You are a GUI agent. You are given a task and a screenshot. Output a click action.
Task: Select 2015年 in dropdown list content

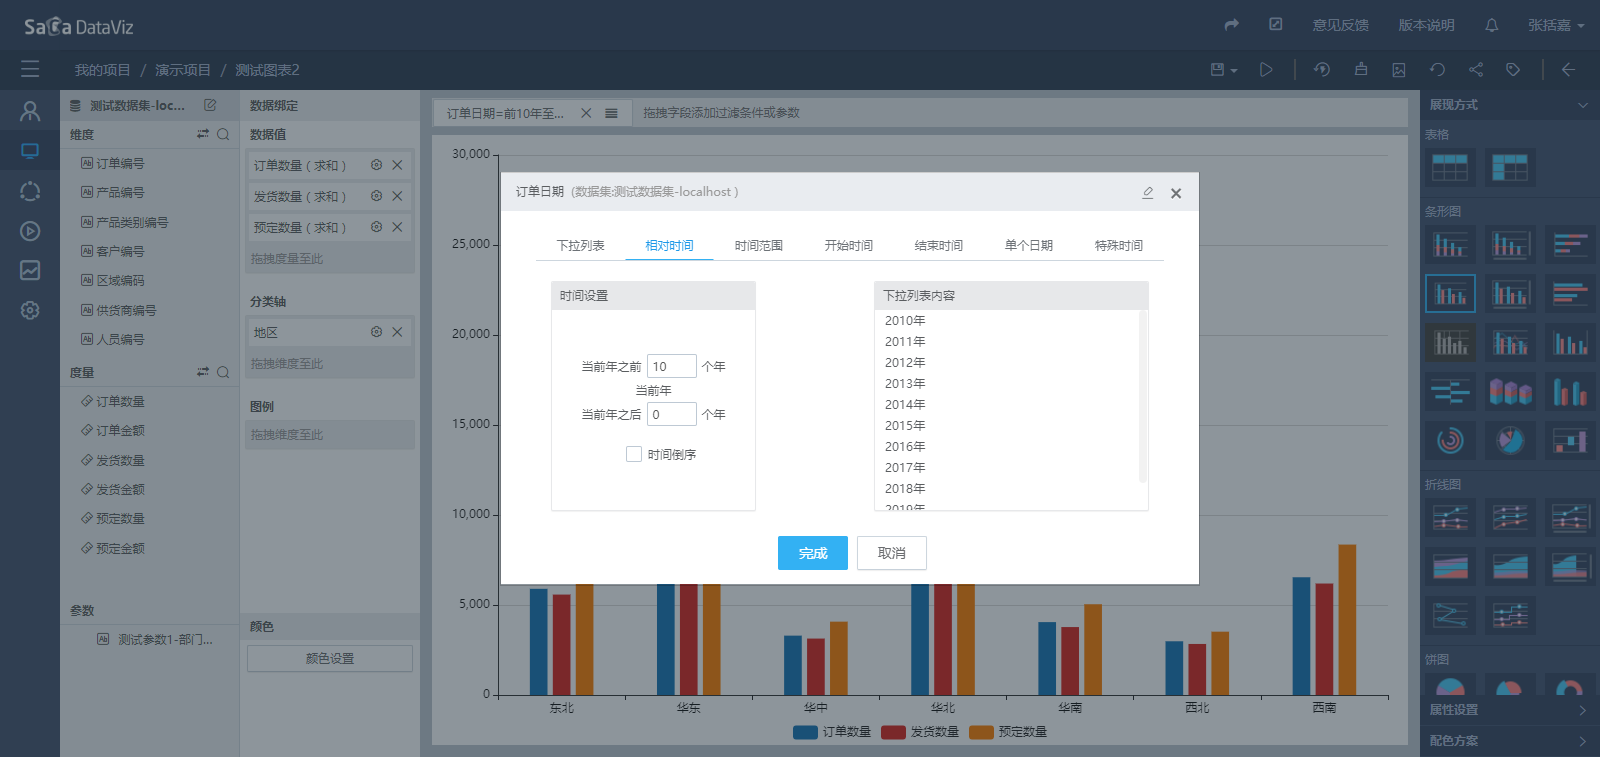(905, 425)
